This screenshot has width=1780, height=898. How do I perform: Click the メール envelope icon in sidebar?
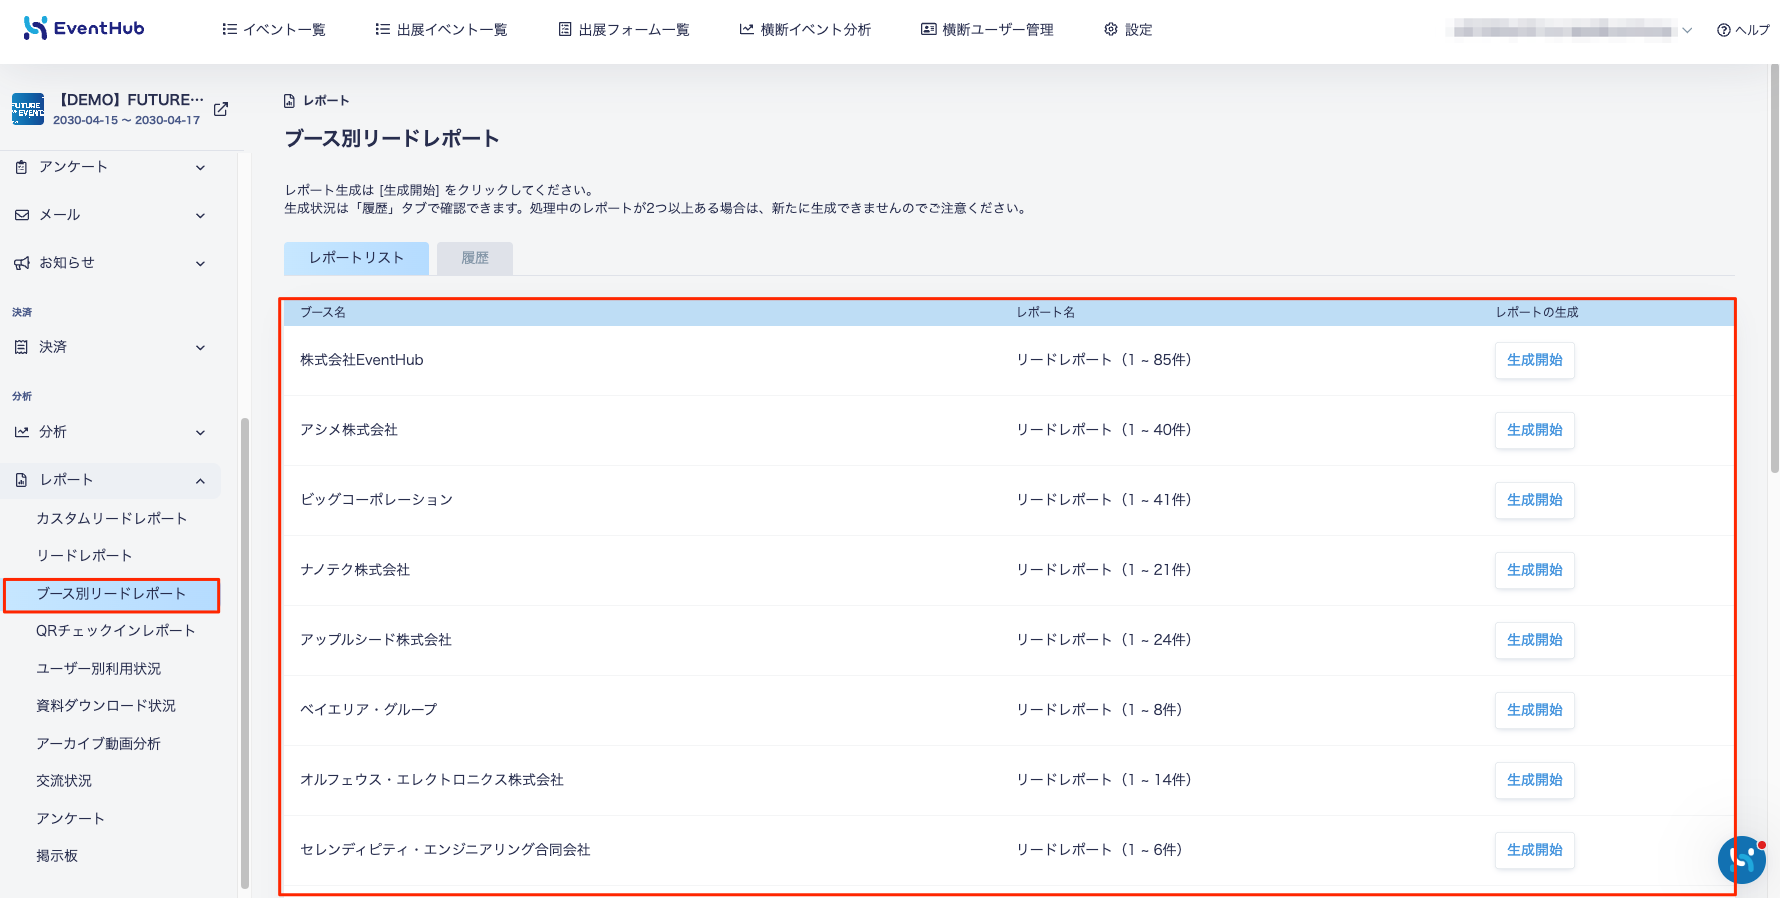click(22, 215)
